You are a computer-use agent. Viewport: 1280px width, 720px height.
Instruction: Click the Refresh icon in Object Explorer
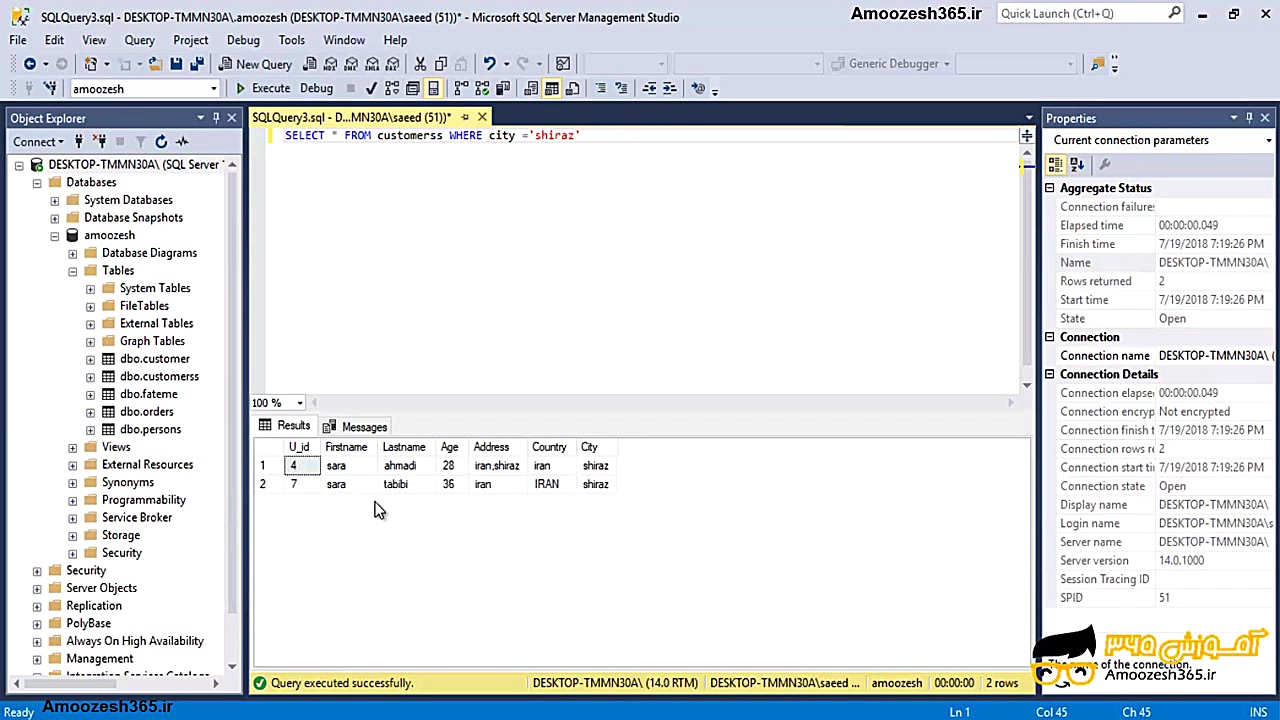(161, 142)
